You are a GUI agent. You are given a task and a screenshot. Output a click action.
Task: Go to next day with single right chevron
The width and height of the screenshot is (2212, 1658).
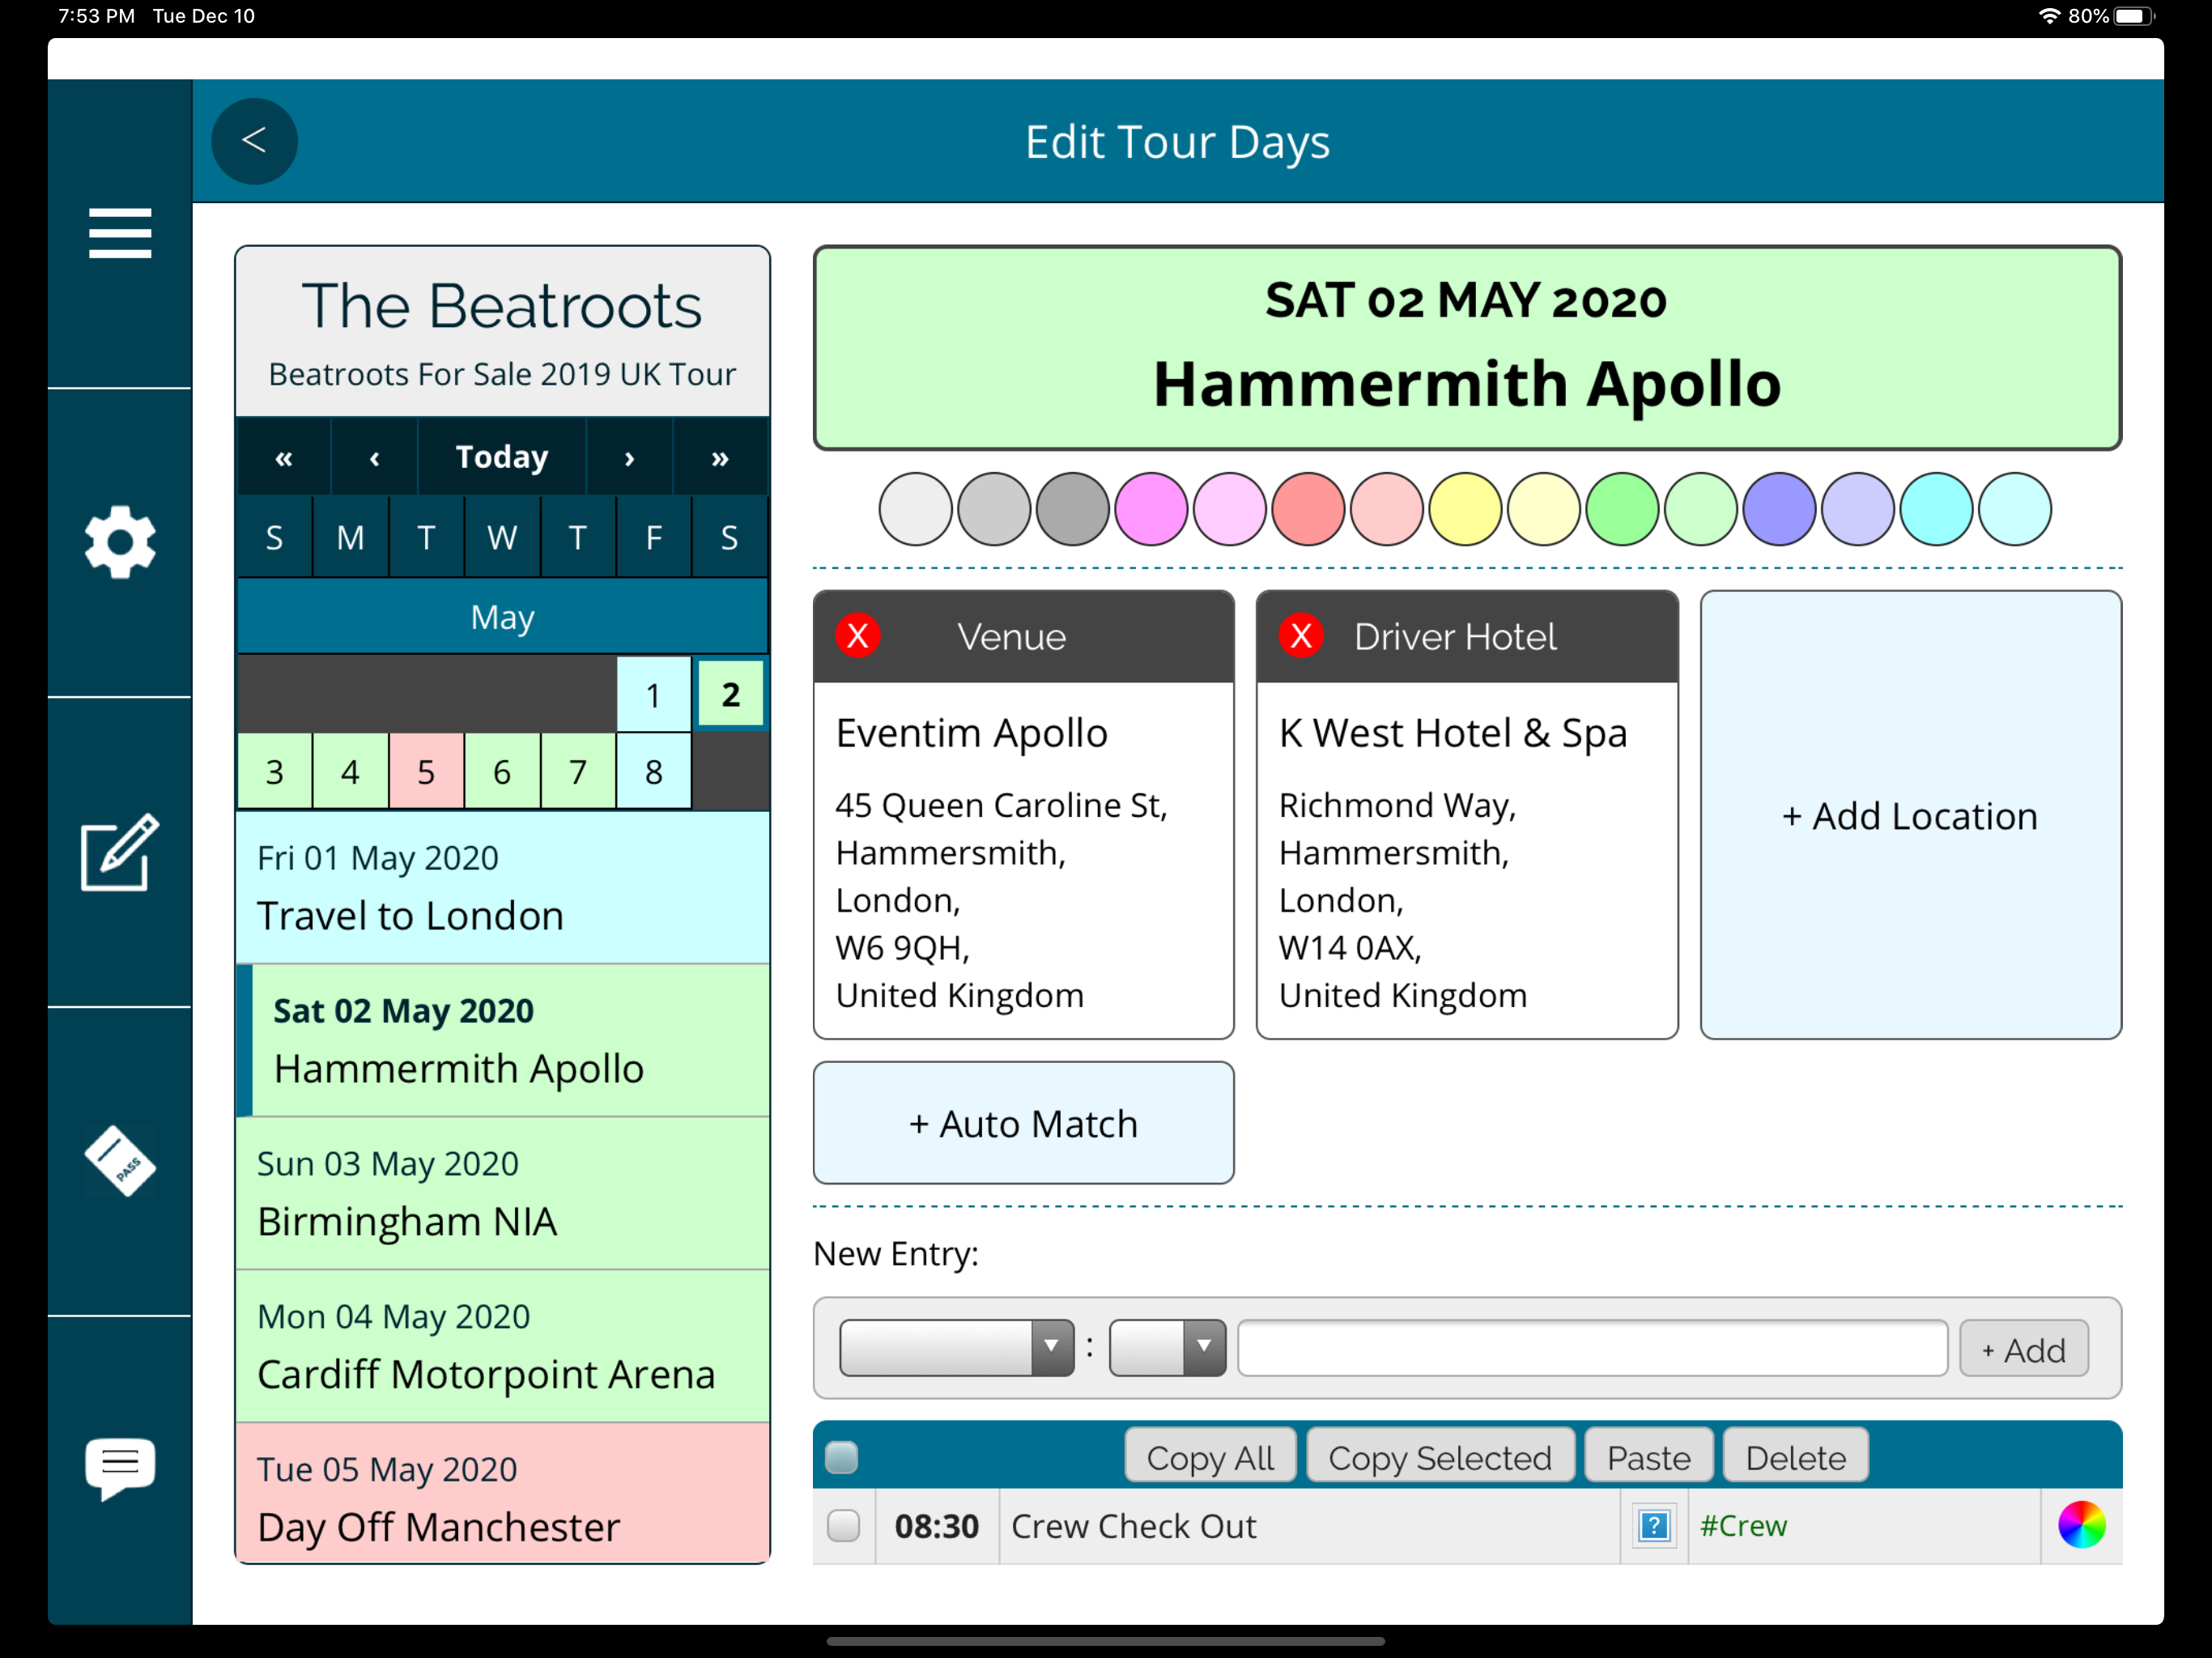[x=629, y=458]
